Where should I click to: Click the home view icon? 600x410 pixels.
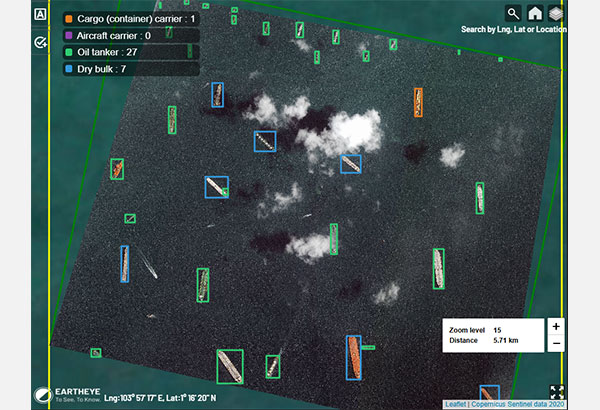pyautogui.click(x=535, y=13)
